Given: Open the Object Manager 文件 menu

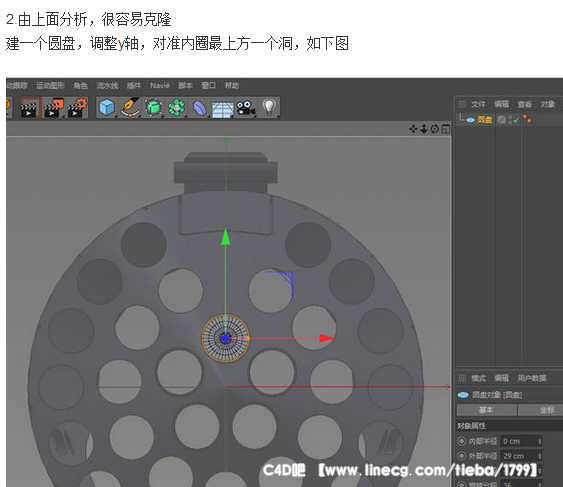Looking at the screenshot, I should 478,104.
